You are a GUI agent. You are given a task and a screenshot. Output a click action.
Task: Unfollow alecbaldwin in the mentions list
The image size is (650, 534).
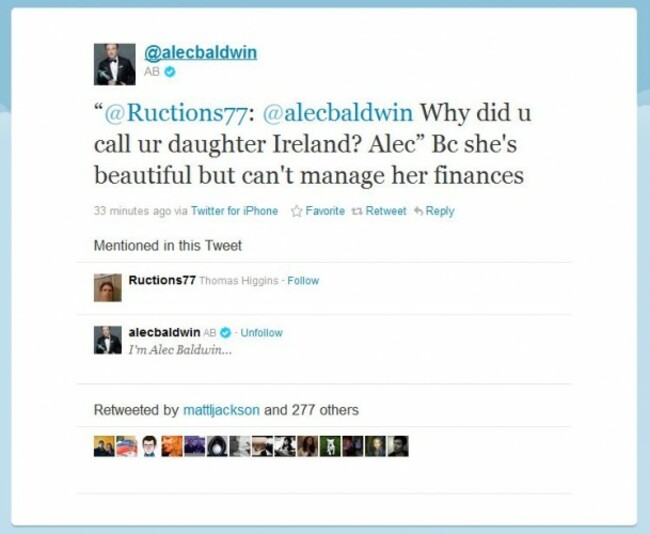[262, 333]
